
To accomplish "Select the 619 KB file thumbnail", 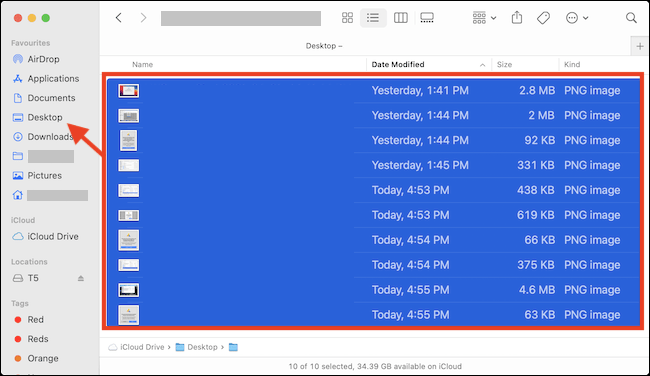I will pyautogui.click(x=129, y=215).
